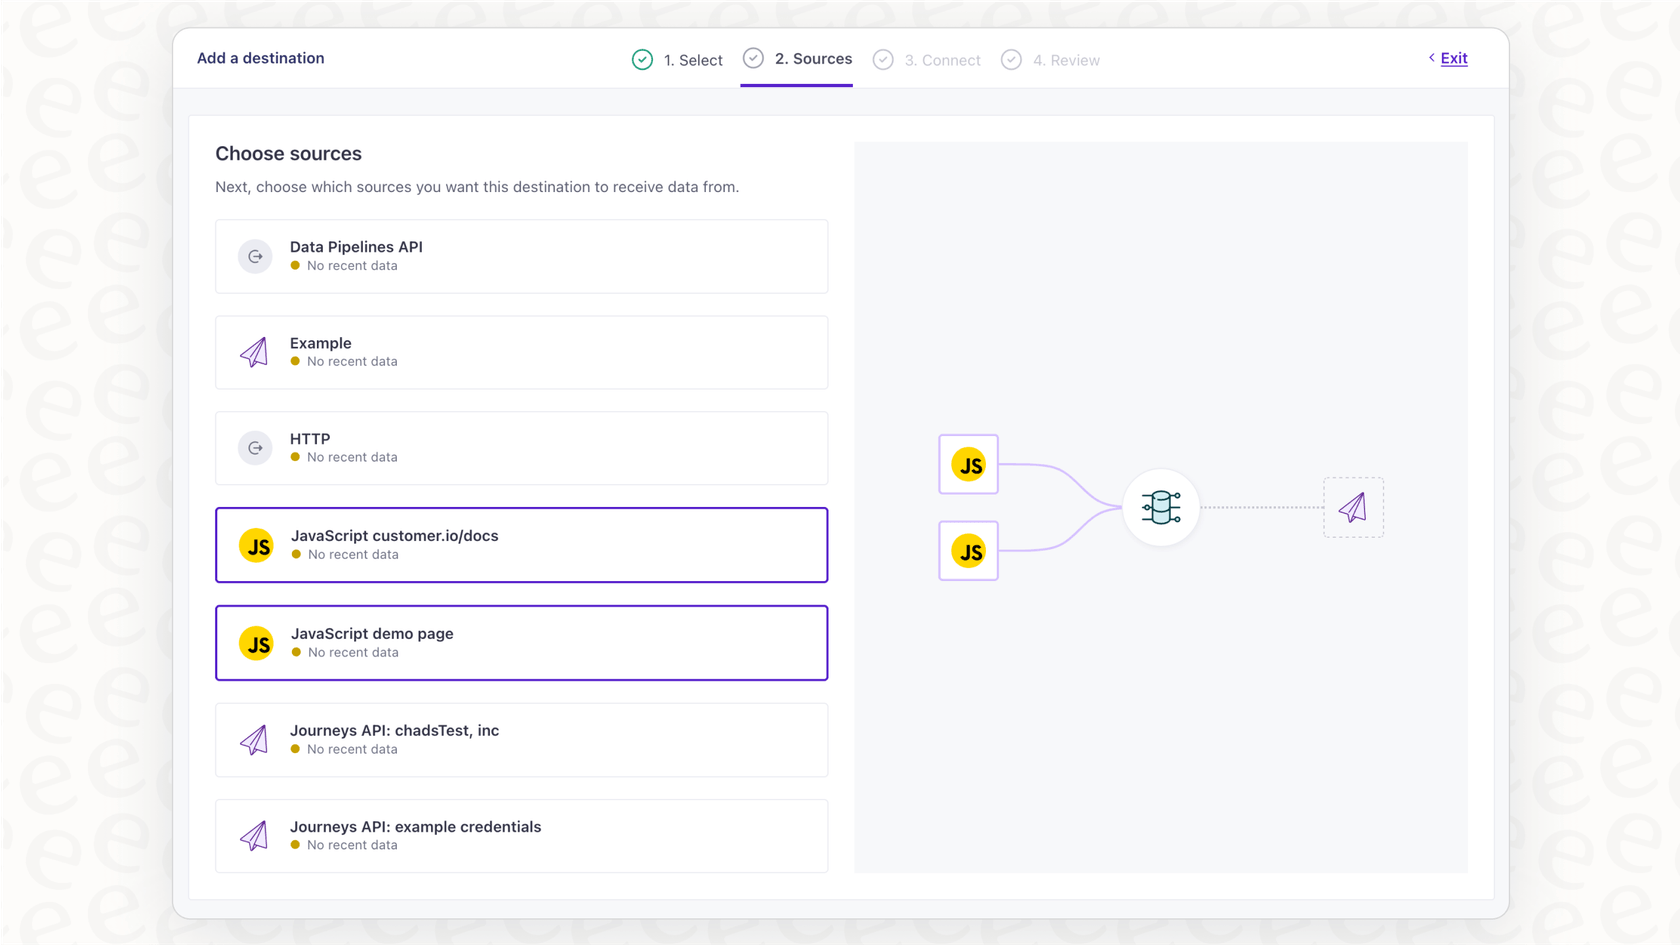Click the JS icon on JavaScript demo page

pos(257,643)
